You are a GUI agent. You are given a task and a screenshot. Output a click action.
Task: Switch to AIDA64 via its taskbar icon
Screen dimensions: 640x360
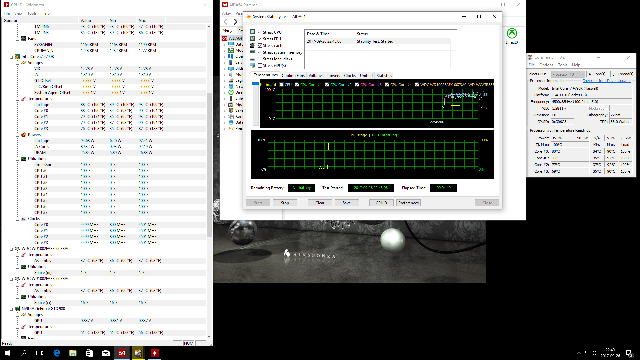pyautogui.click(x=122, y=353)
